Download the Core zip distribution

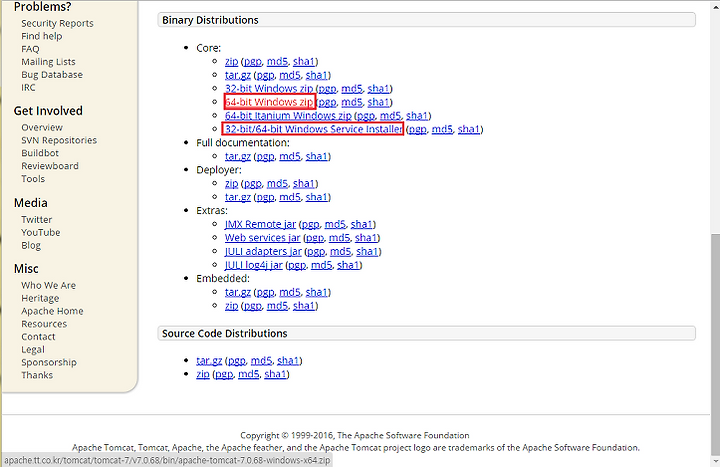pos(231,61)
